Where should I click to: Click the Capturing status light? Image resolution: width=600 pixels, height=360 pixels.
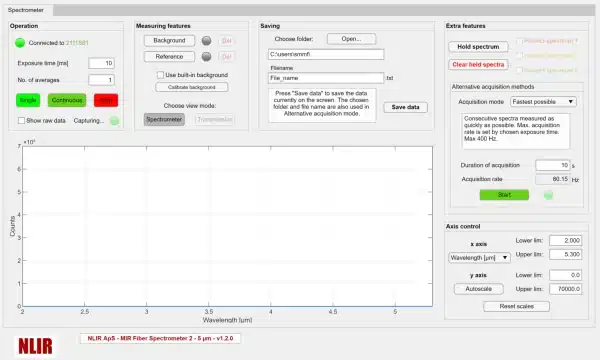(x=114, y=121)
